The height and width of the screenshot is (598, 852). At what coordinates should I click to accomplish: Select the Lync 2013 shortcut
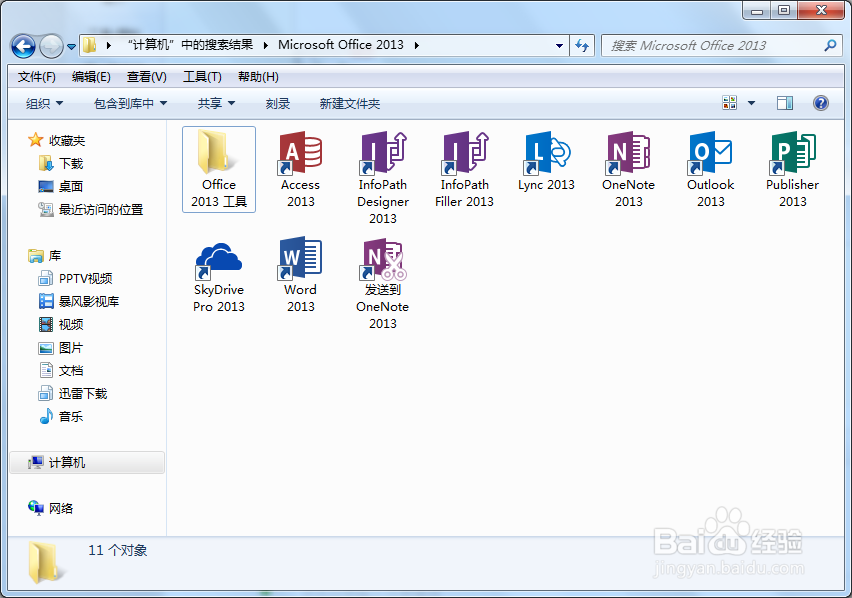click(x=546, y=161)
